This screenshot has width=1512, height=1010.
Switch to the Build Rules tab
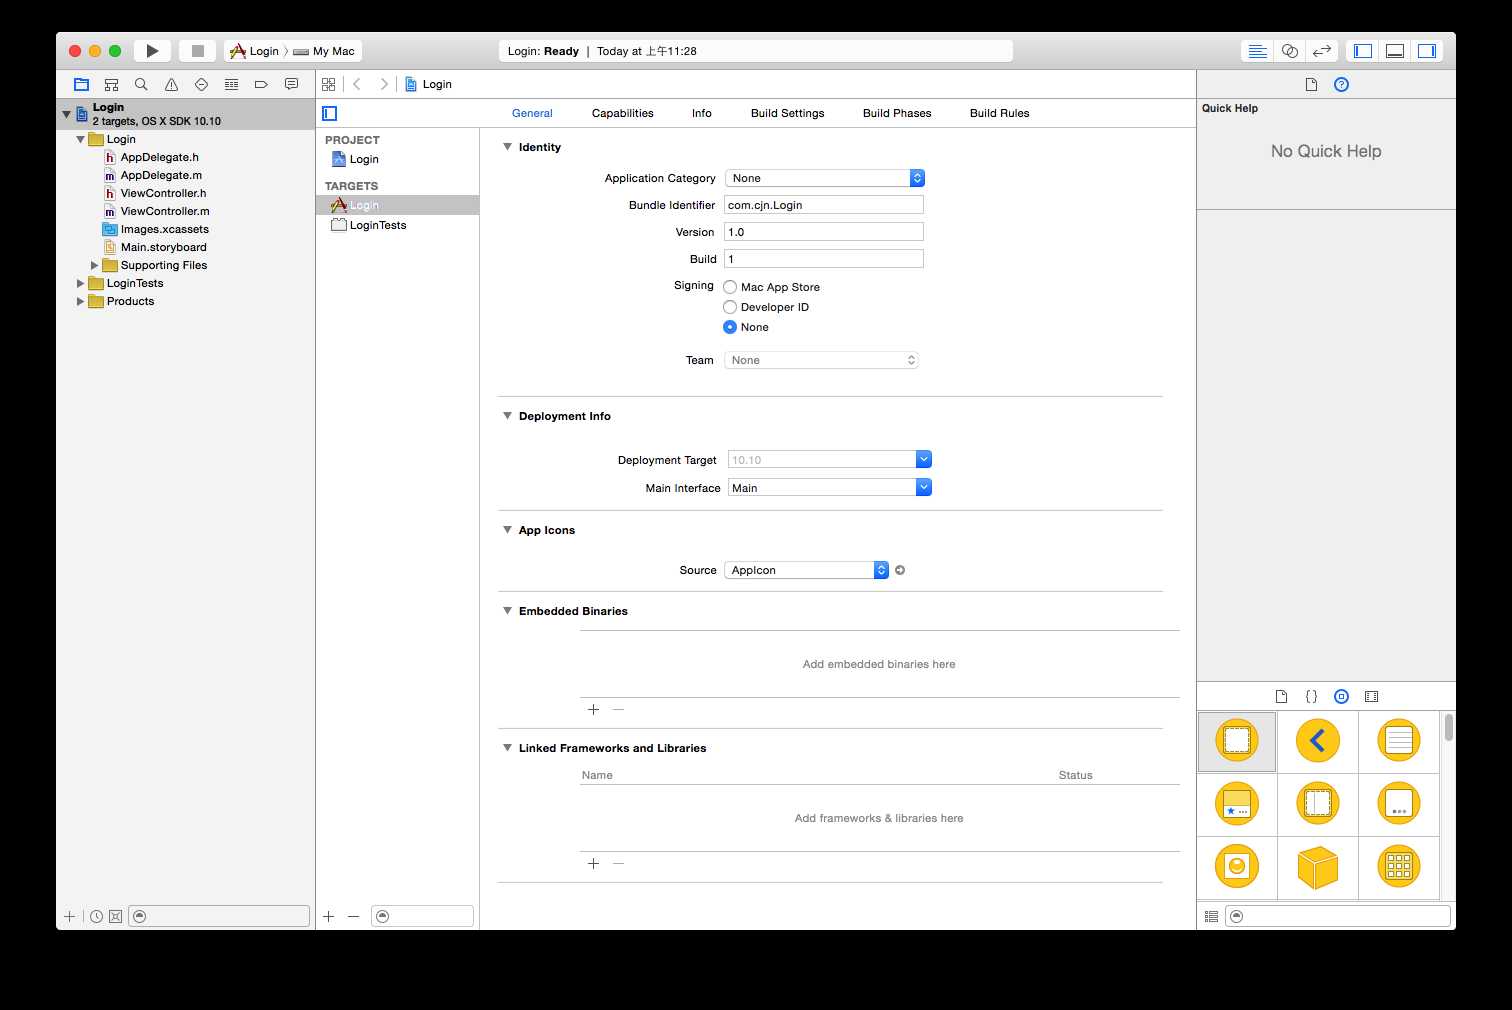999,113
